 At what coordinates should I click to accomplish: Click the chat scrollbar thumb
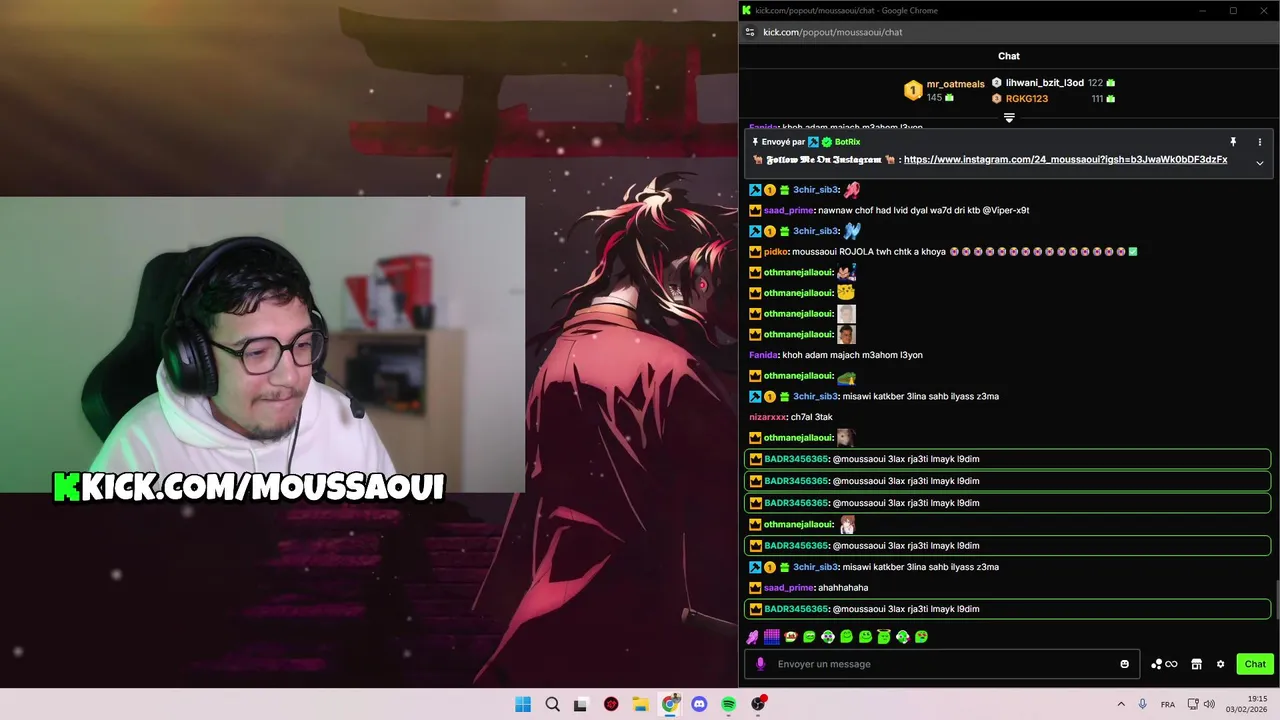tap(1276, 600)
